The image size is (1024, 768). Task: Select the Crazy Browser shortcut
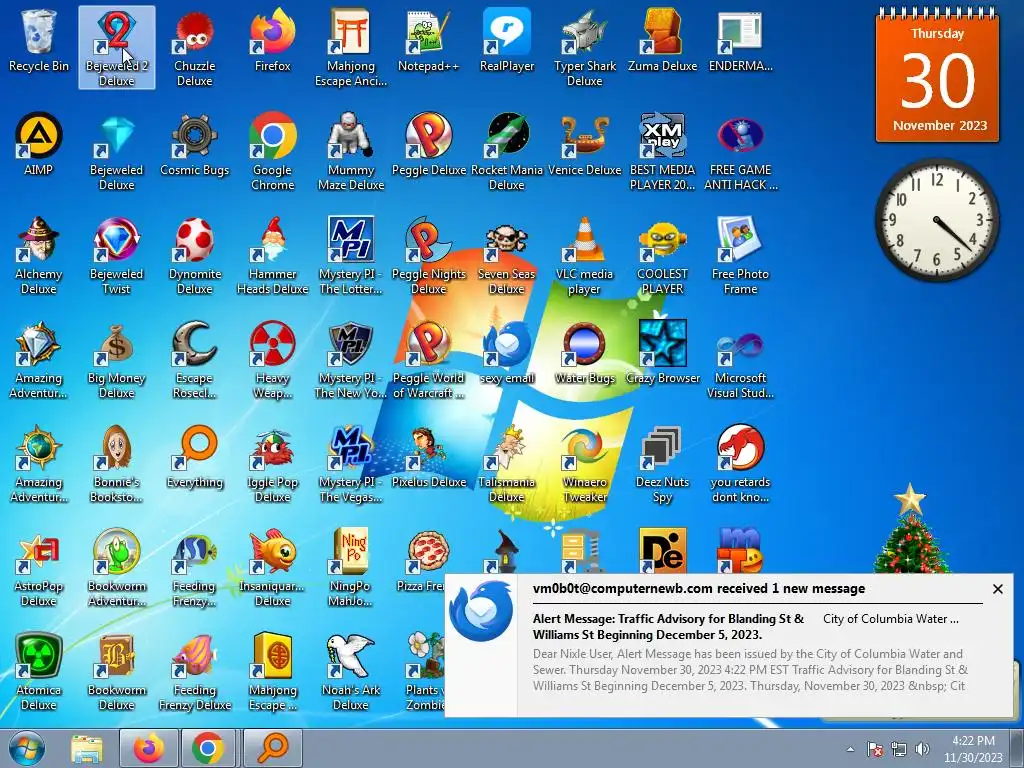pyautogui.click(x=662, y=353)
